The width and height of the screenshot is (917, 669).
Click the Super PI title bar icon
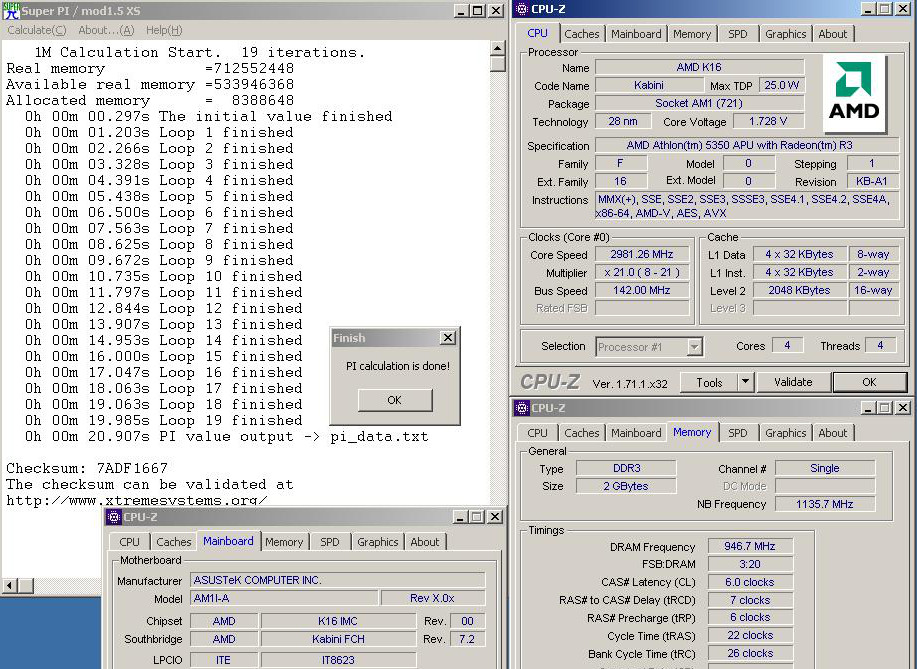(x=11, y=11)
